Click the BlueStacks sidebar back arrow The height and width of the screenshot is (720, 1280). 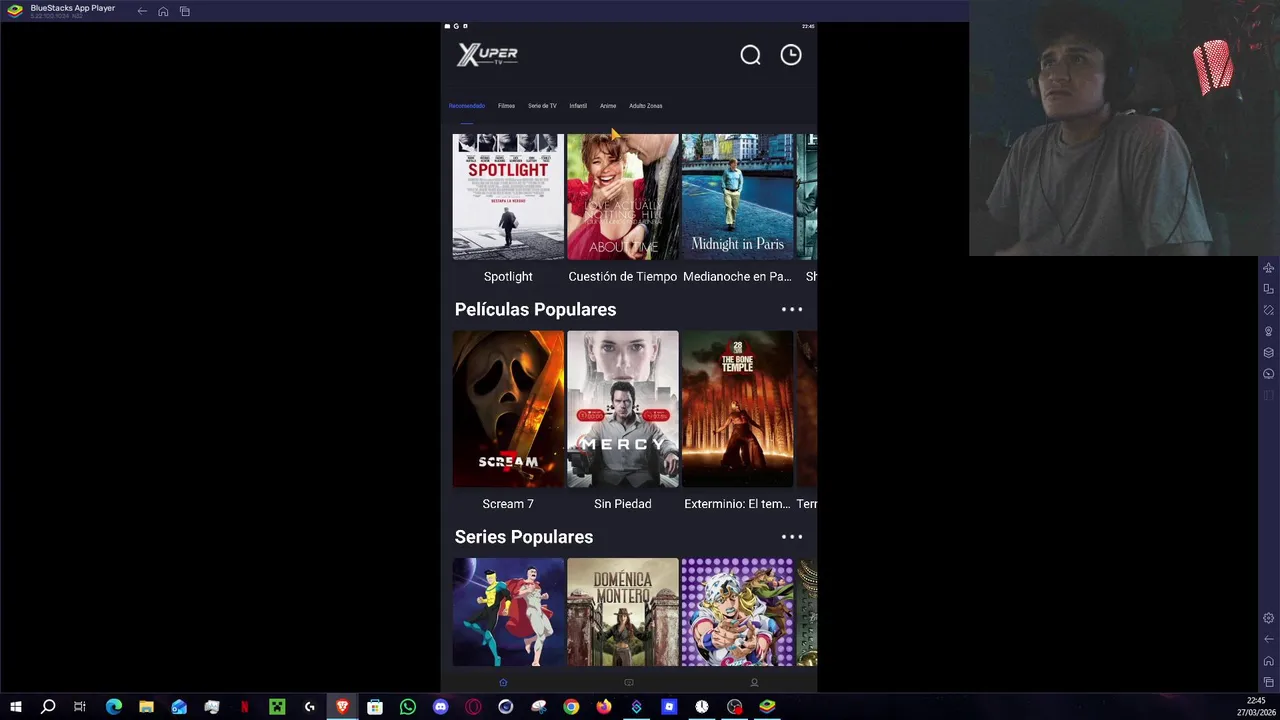pyautogui.click(x=1269, y=639)
